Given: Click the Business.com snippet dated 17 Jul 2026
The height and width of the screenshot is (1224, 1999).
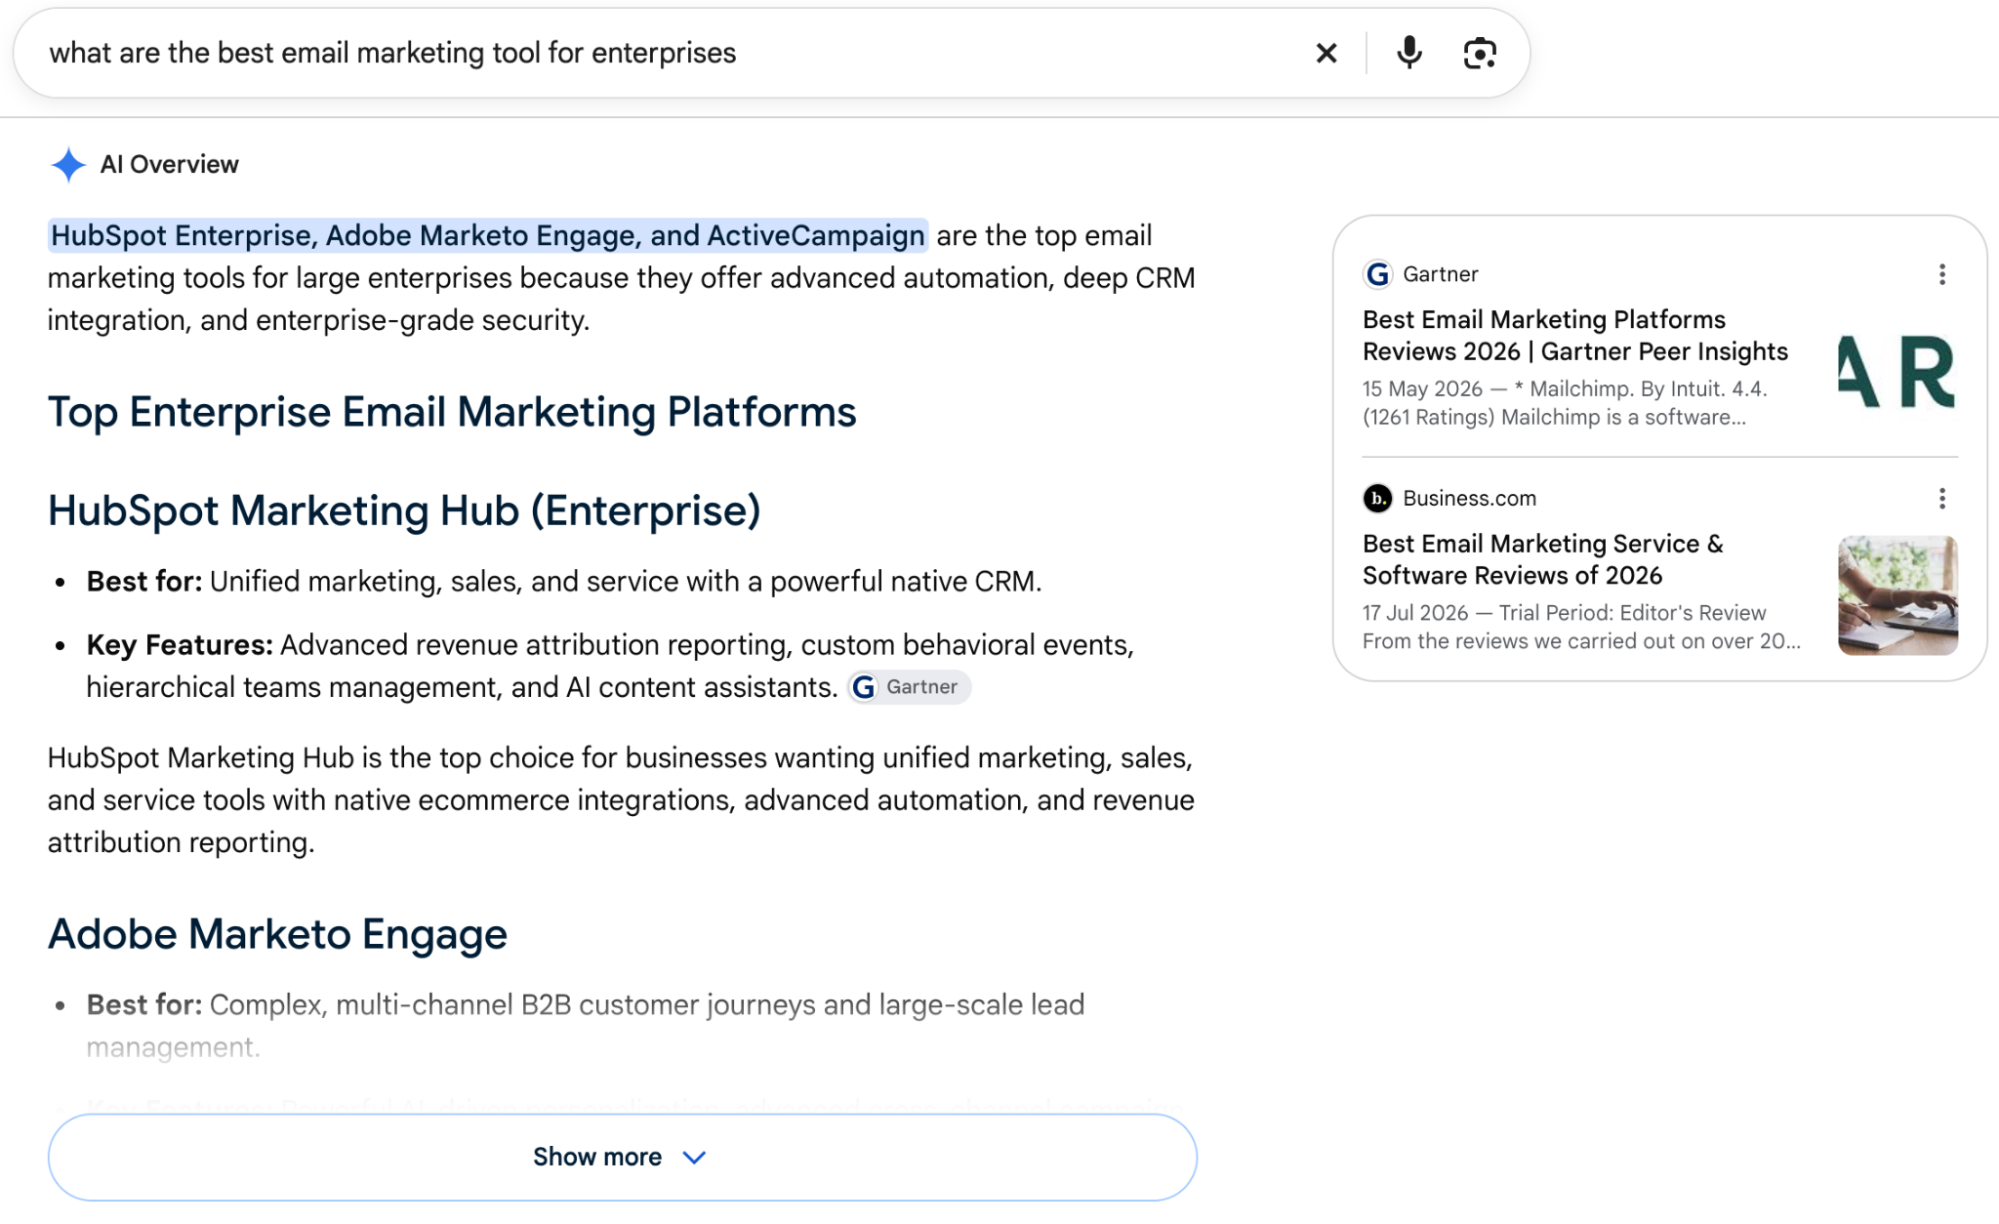Looking at the screenshot, I should coord(1581,627).
